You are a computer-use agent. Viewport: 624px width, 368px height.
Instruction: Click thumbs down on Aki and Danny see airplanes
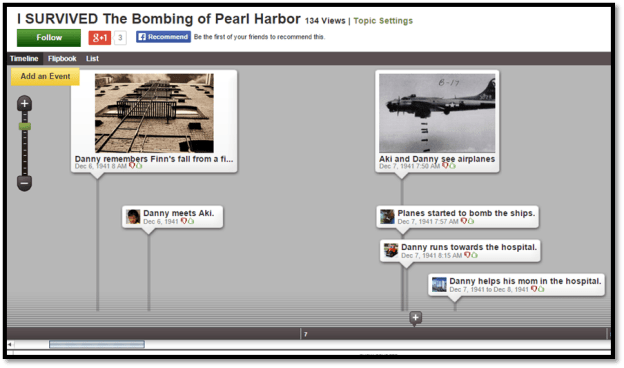point(445,166)
